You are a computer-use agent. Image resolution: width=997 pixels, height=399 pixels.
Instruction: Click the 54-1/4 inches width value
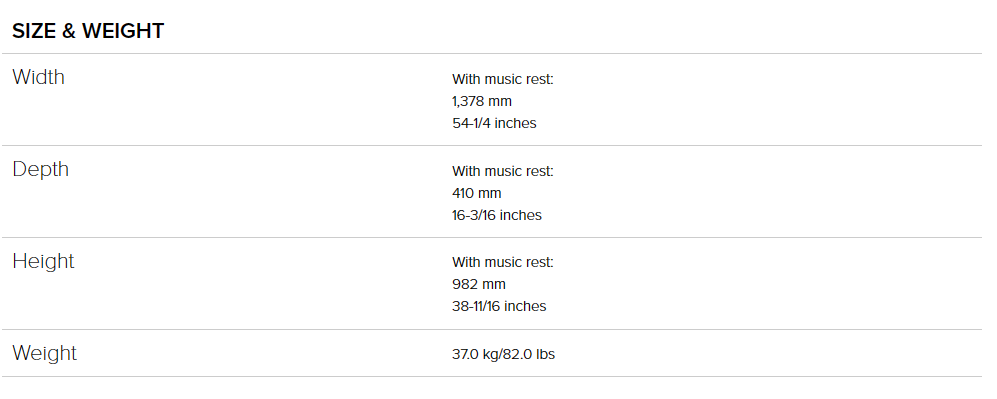494,123
